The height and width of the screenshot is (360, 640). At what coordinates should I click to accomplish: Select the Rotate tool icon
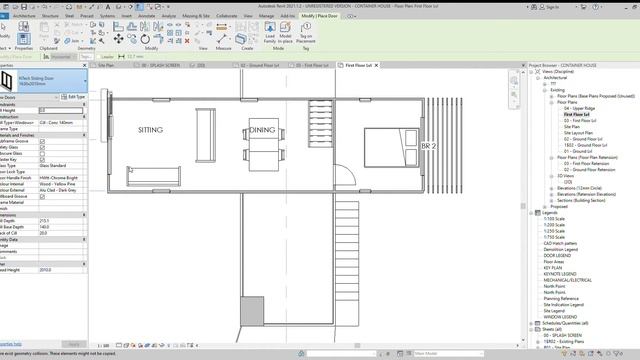(145, 39)
